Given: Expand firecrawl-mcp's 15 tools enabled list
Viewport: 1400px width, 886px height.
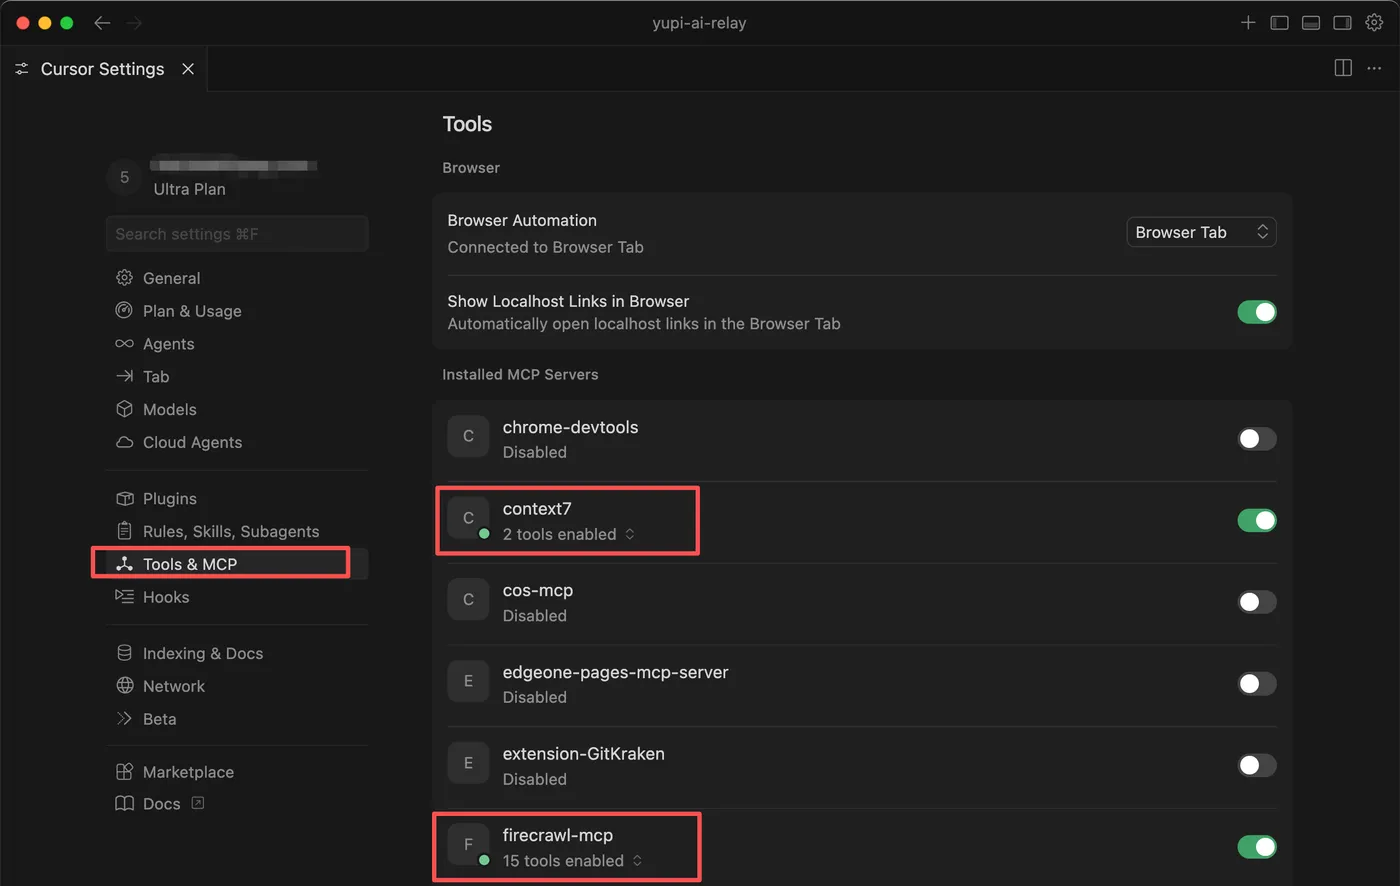Looking at the screenshot, I should point(572,861).
